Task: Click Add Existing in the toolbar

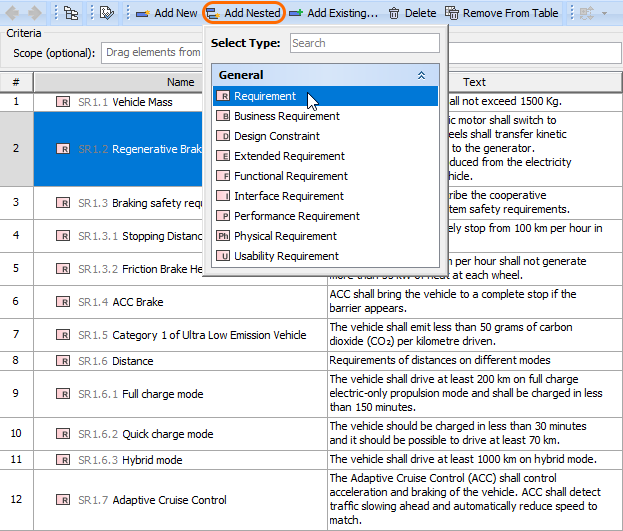Action: point(334,13)
